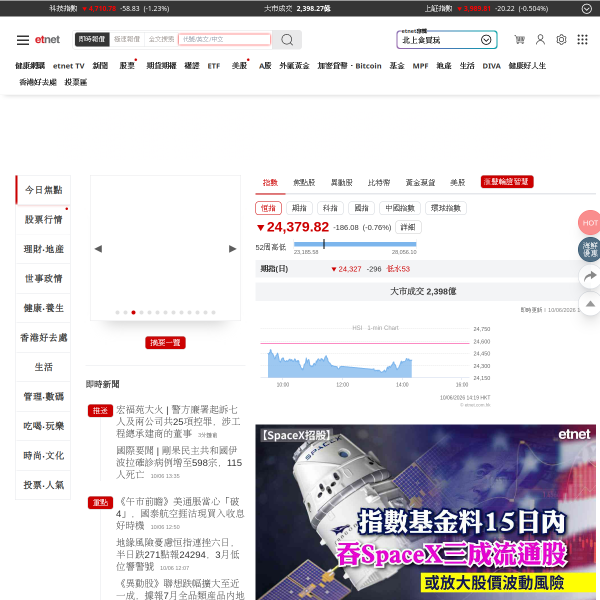
Task: Switch to the 比特幣 tab
Action: point(379,183)
